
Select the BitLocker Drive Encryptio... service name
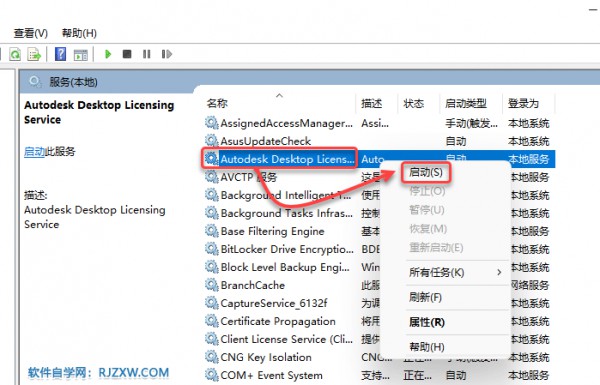click(x=287, y=249)
